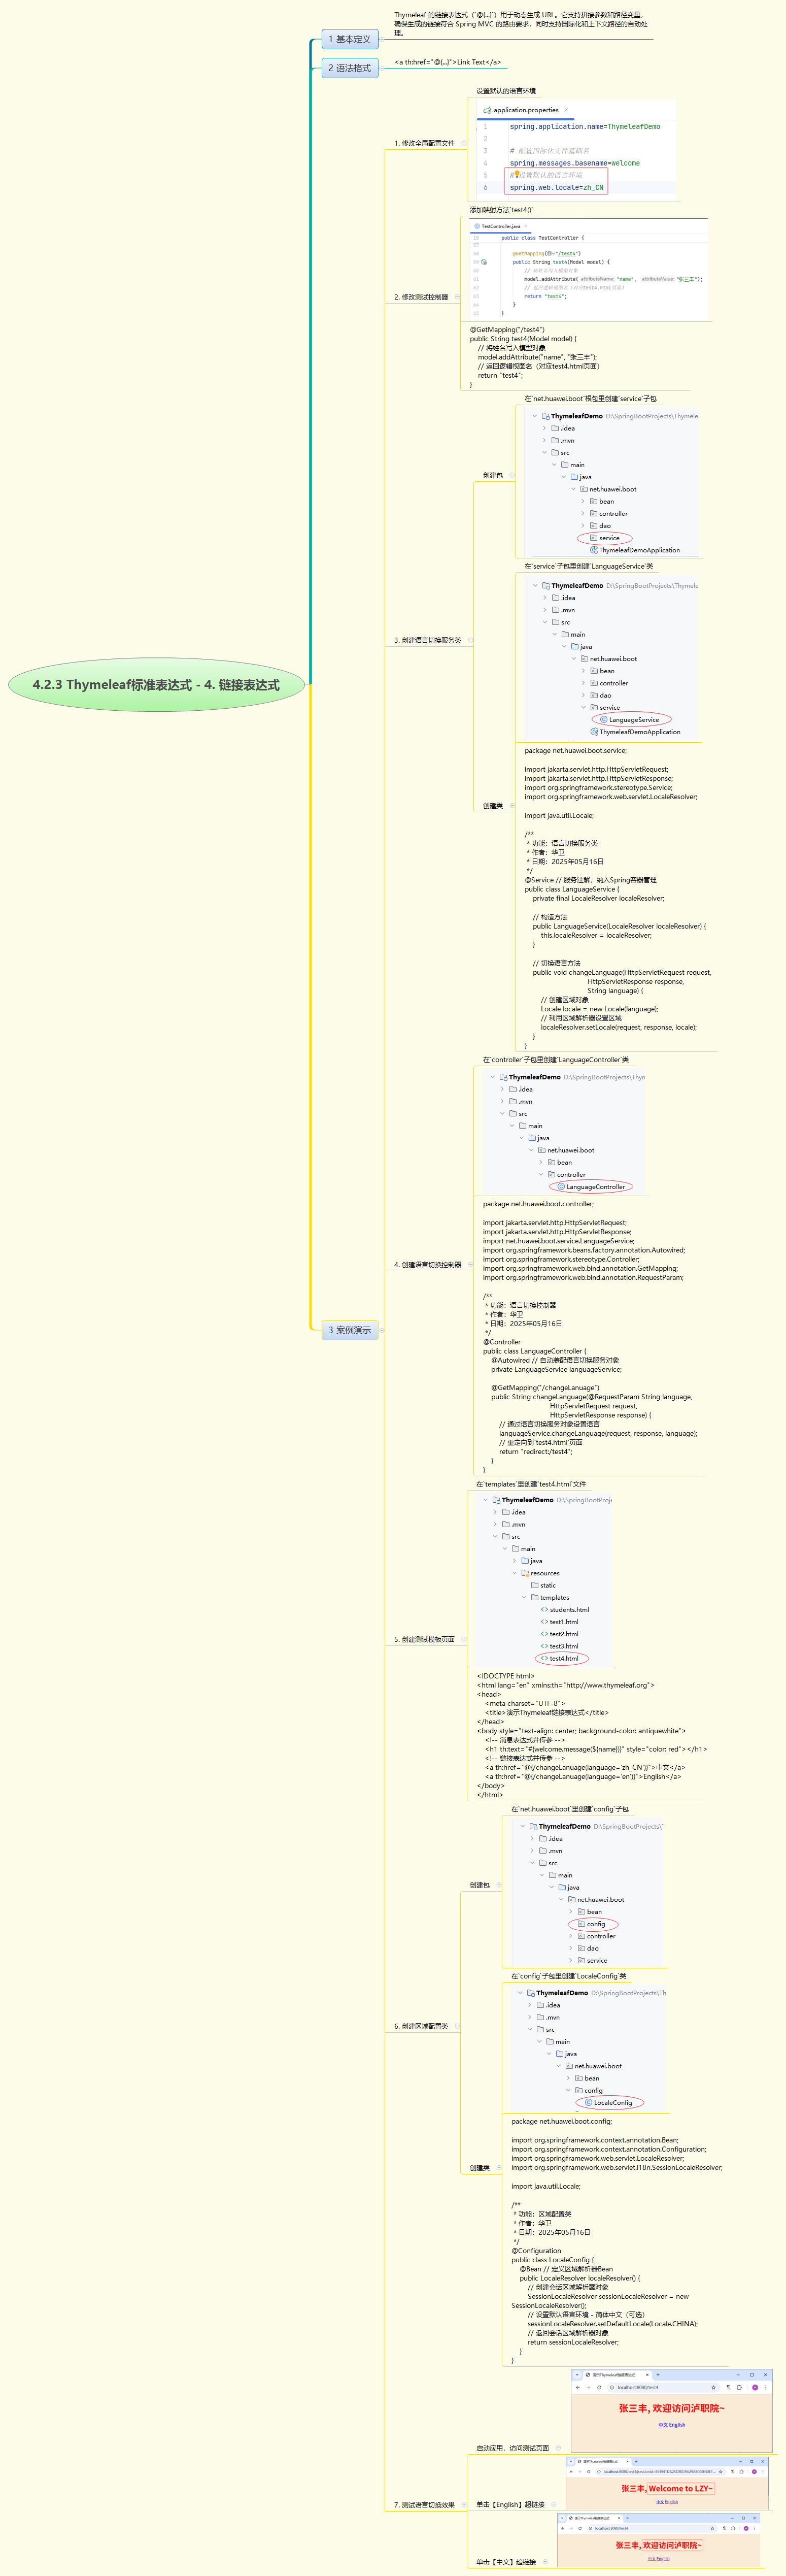Click the class icon beside LanguageService
Image resolution: width=786 pixels, height=2576 pixels.
pos(603,720)
